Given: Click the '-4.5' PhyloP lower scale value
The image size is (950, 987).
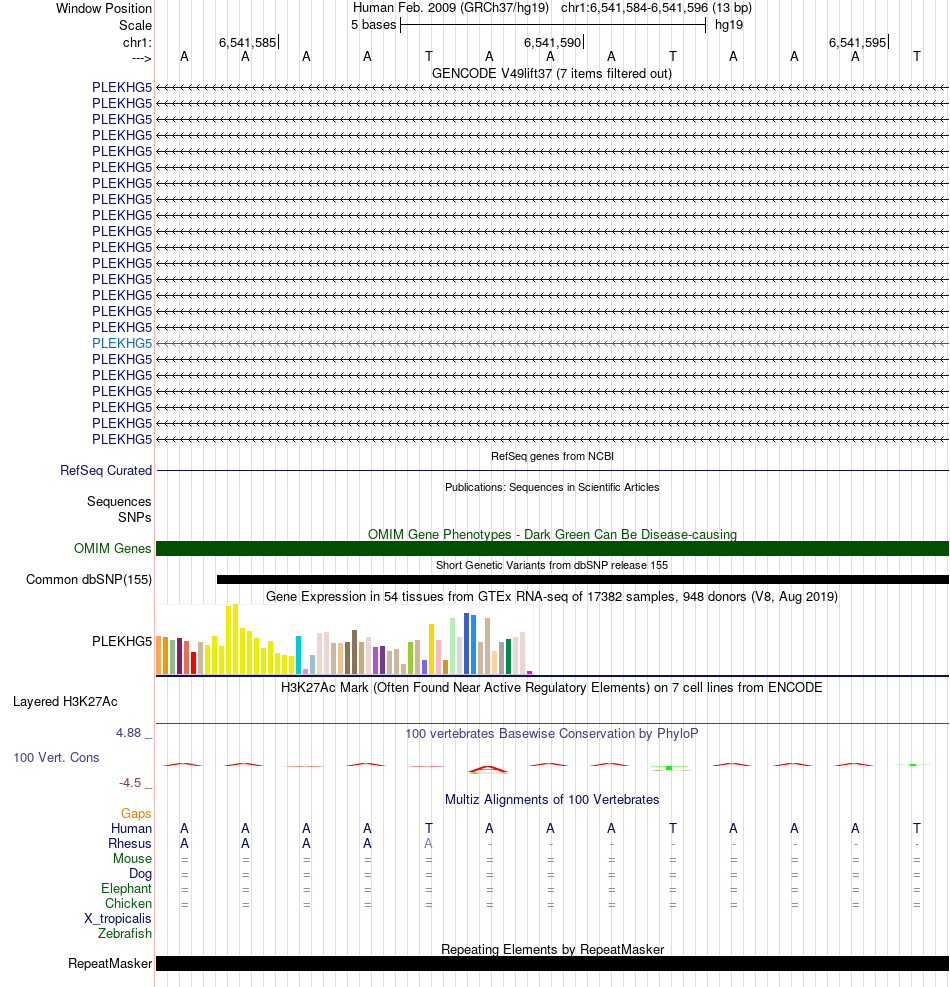Looking at the screenshot, I should [130, 782].
